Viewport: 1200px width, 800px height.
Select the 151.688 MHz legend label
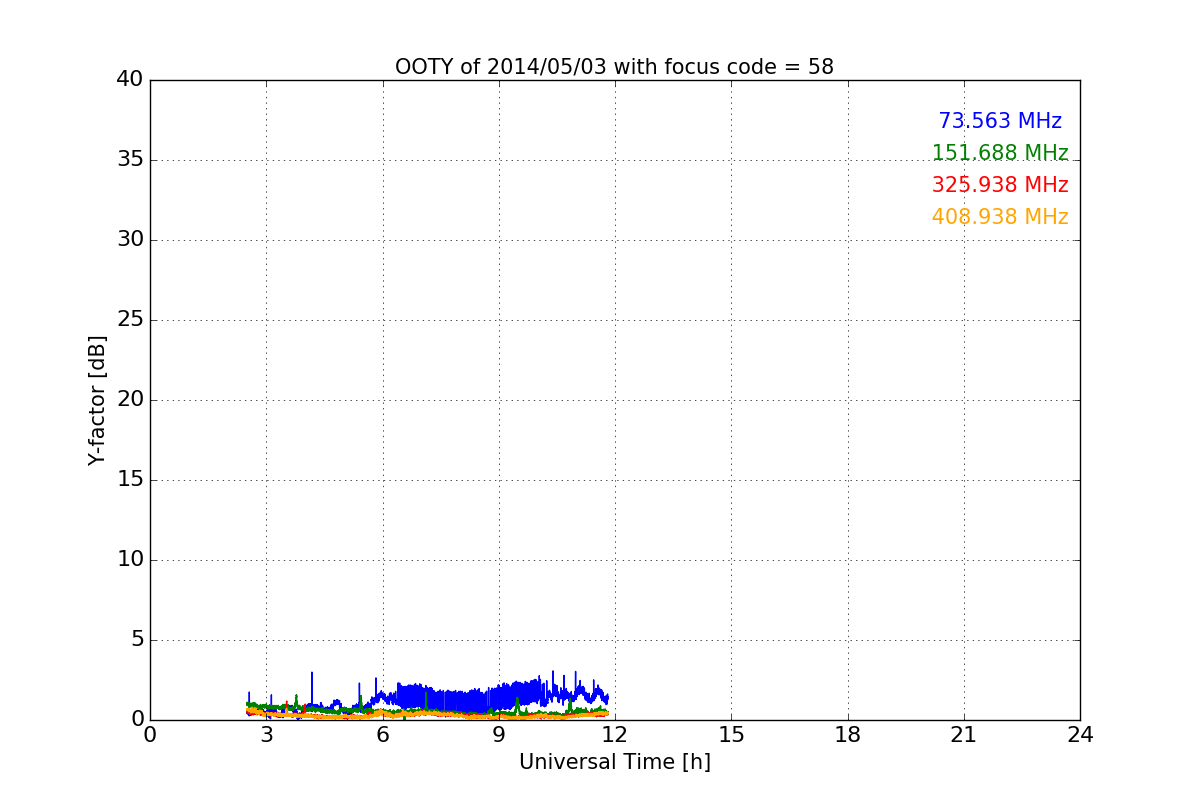[x=1000, y=153]
